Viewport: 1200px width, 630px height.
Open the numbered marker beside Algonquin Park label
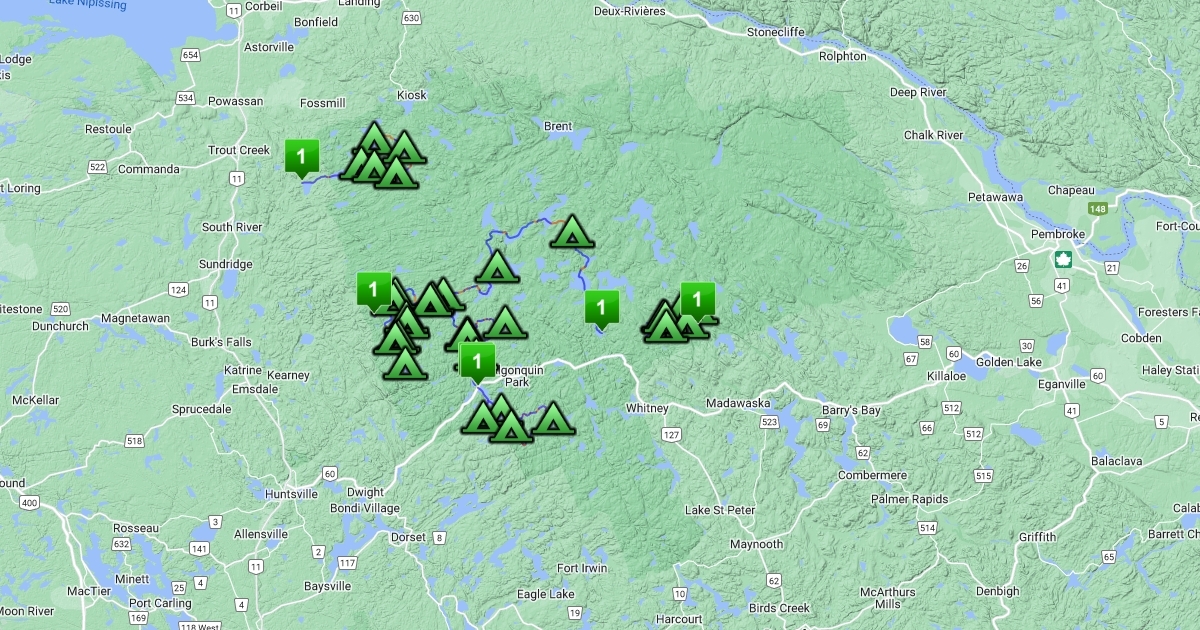click(477, 361)
